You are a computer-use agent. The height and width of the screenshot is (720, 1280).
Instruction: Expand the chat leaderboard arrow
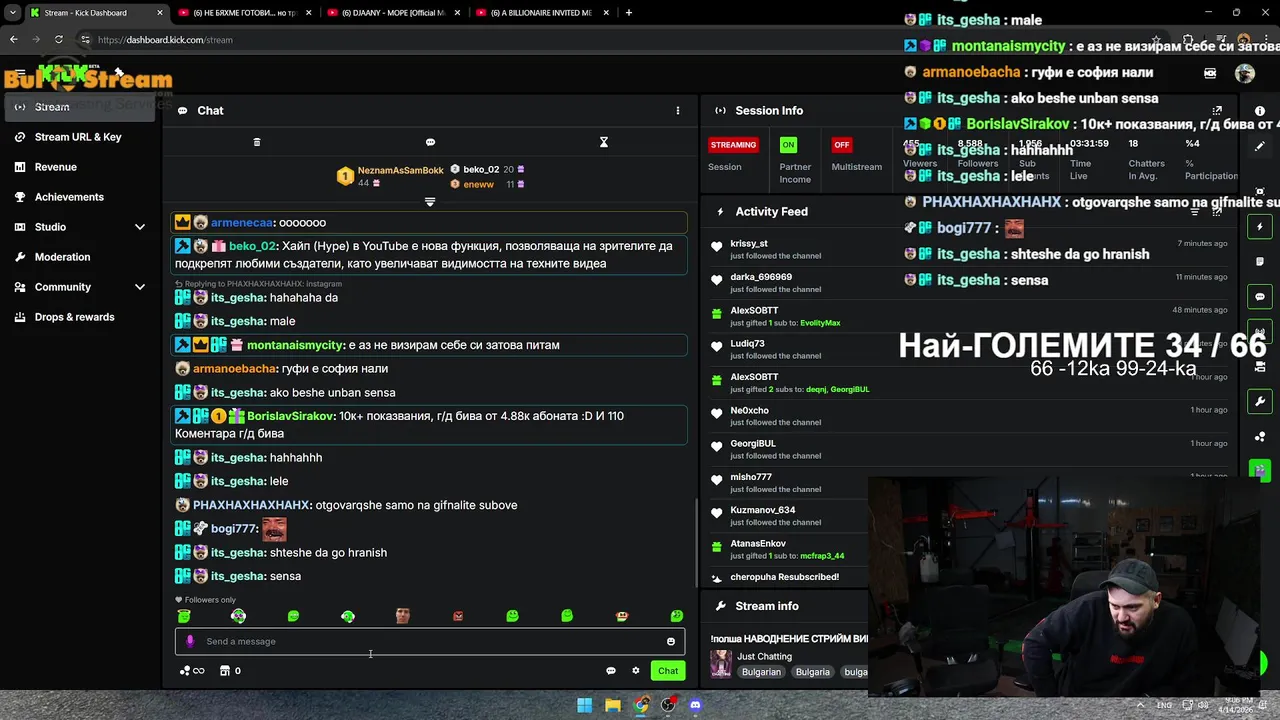pos(430,202)
